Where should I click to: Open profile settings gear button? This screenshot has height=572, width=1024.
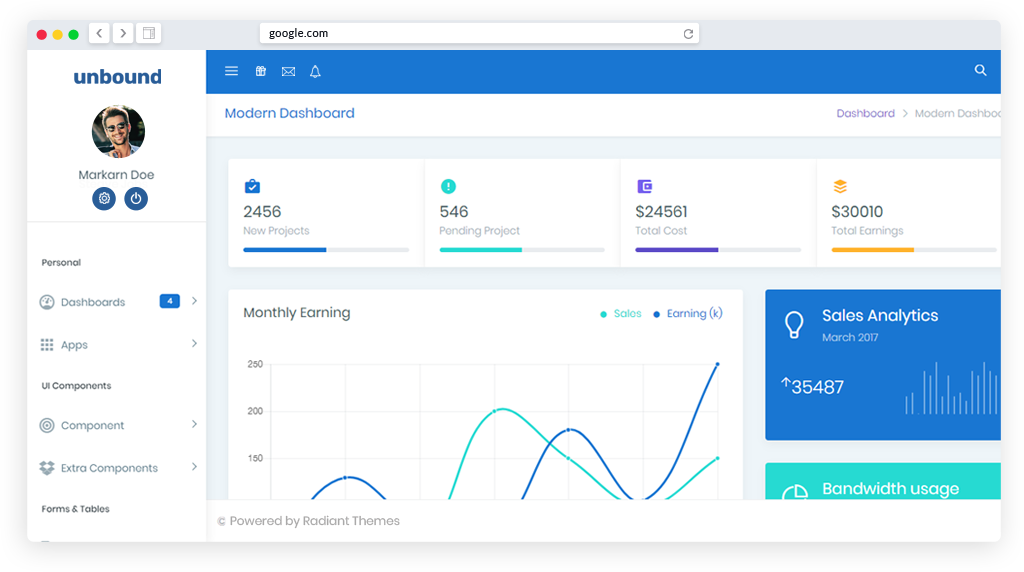tap(104, 198)
